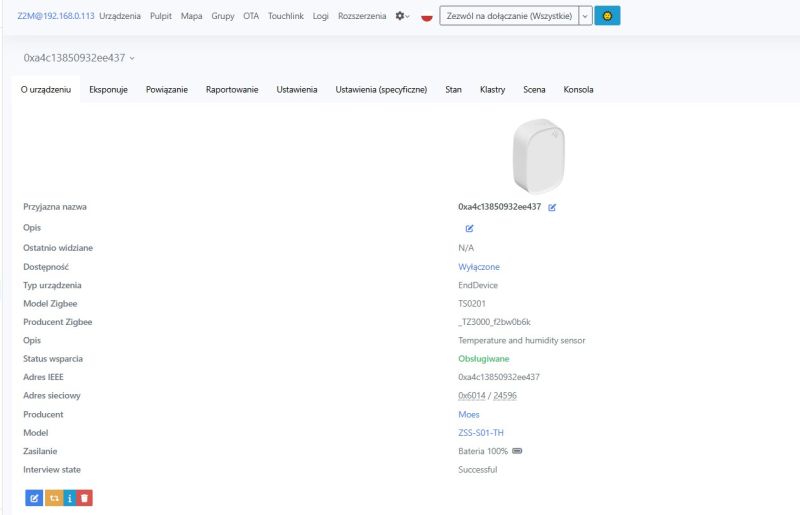
Task: Switch to the Scena tab
Action: click(534, 89)
